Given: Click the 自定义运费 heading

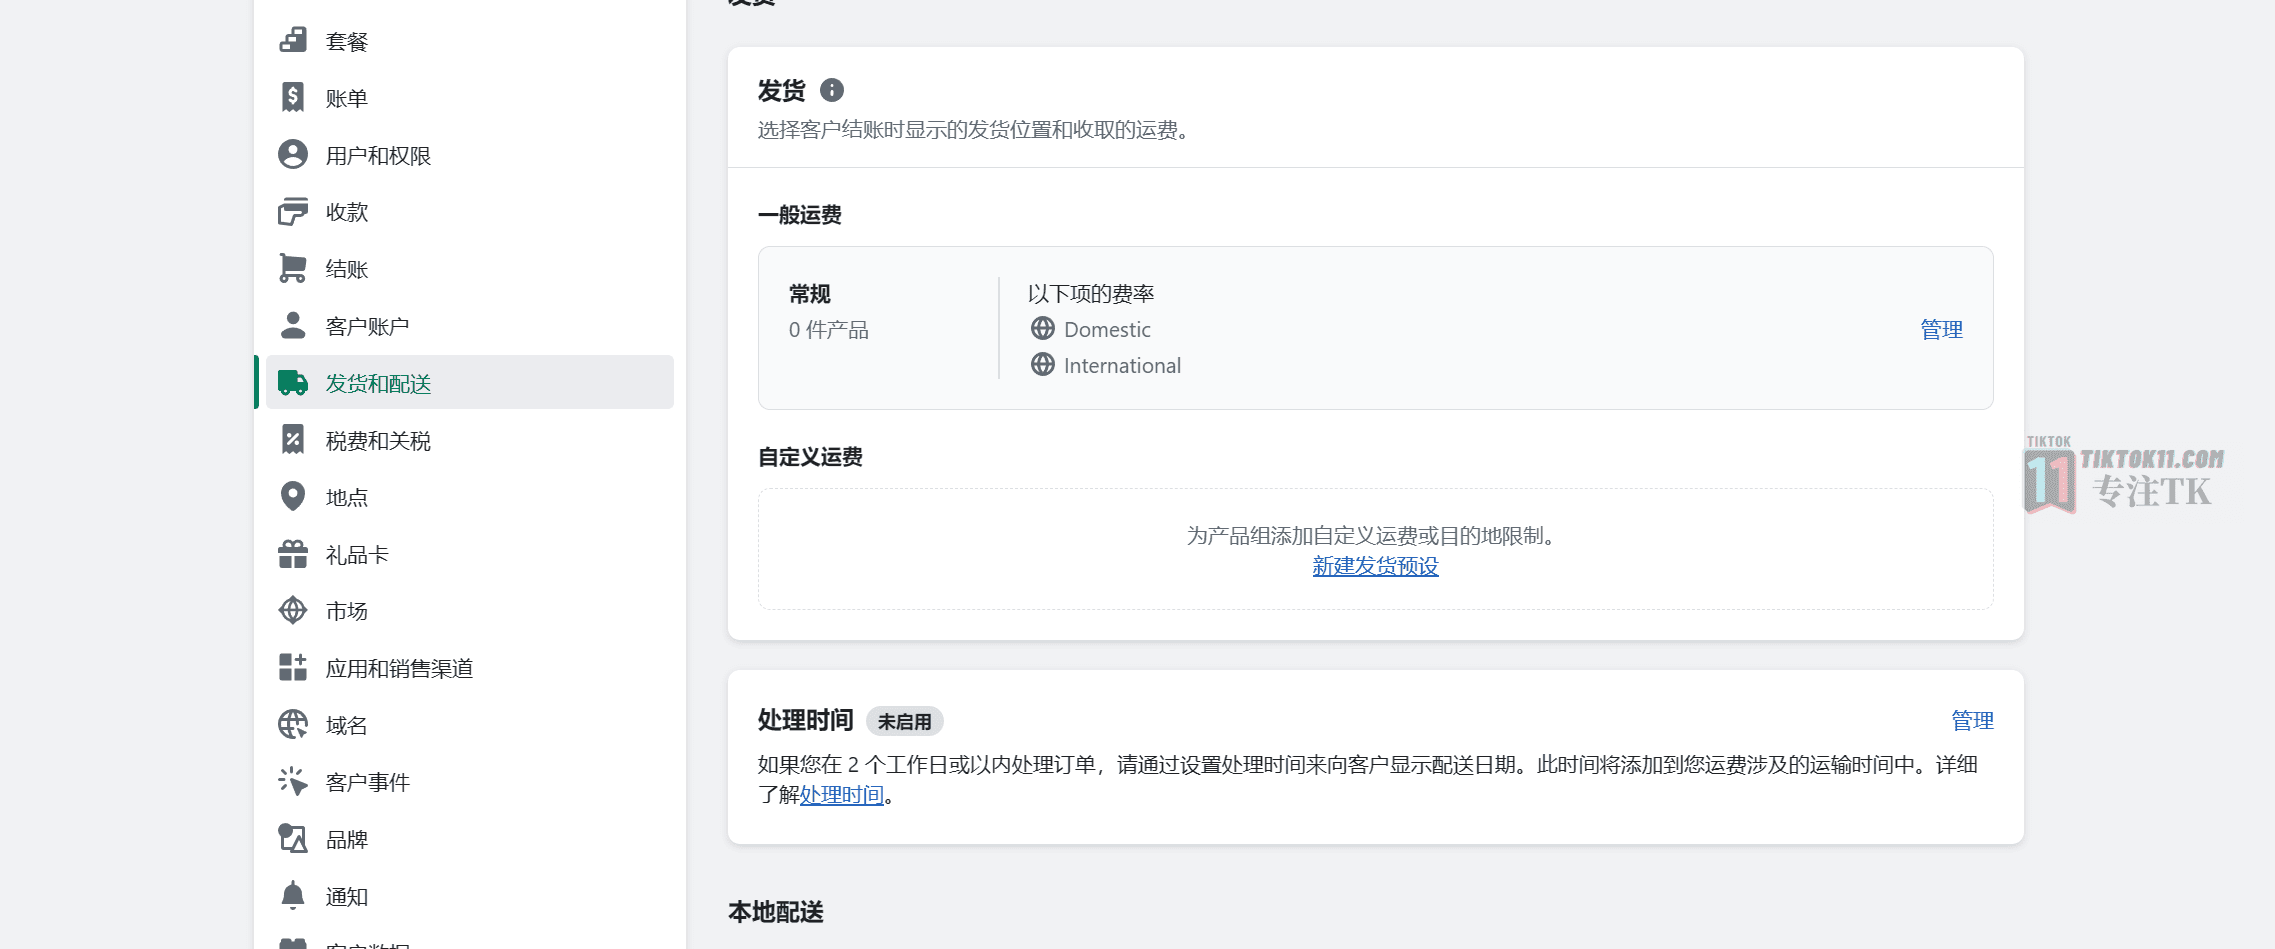Looking at the screenshot, I should point(810,456).
